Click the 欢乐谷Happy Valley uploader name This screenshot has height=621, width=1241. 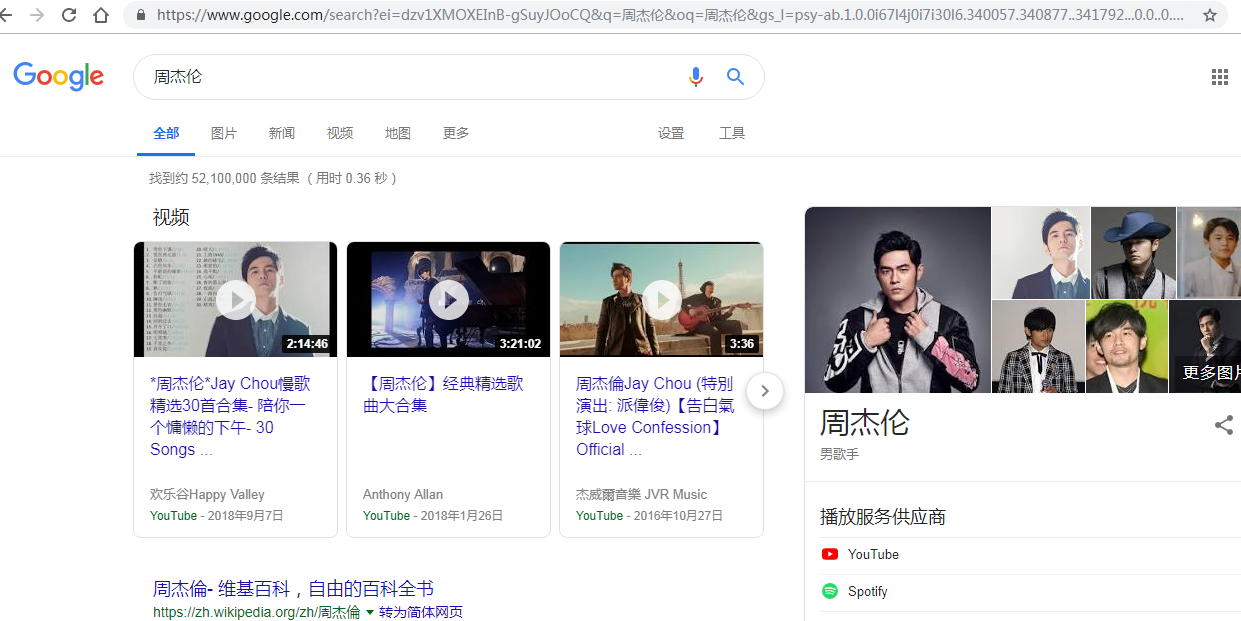(x=207, y=494)
